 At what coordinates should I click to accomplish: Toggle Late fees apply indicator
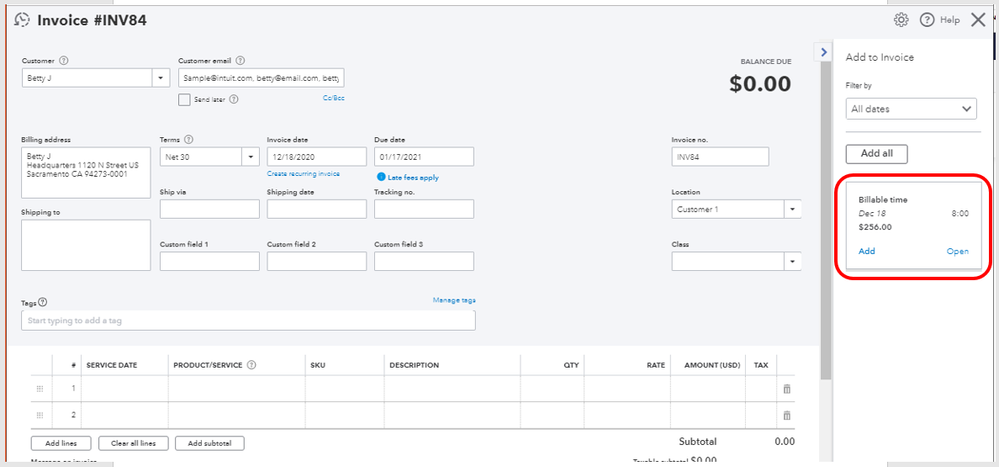(382, 177)
